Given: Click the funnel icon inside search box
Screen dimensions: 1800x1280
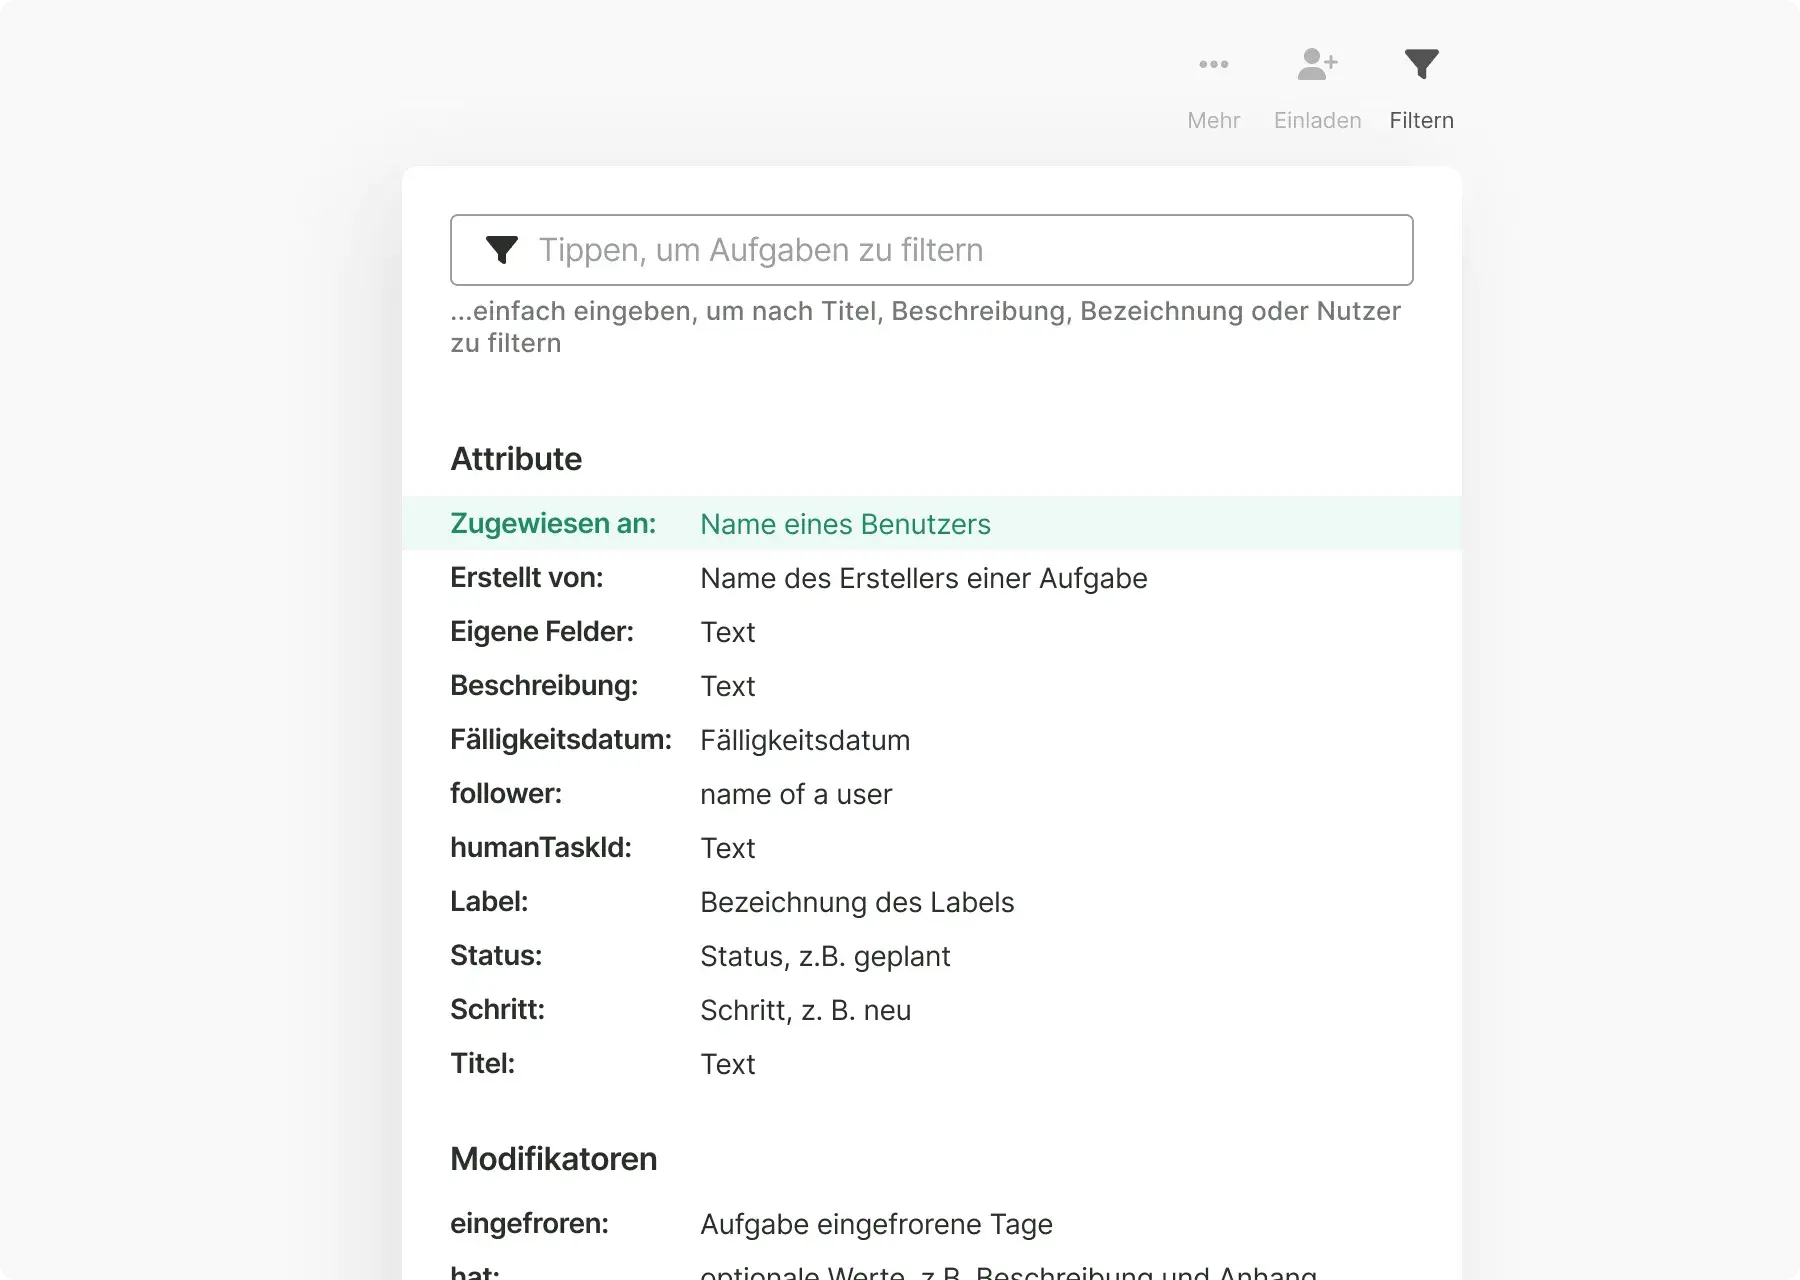Looking at the screenshot, I should click(x=501, y=250).
